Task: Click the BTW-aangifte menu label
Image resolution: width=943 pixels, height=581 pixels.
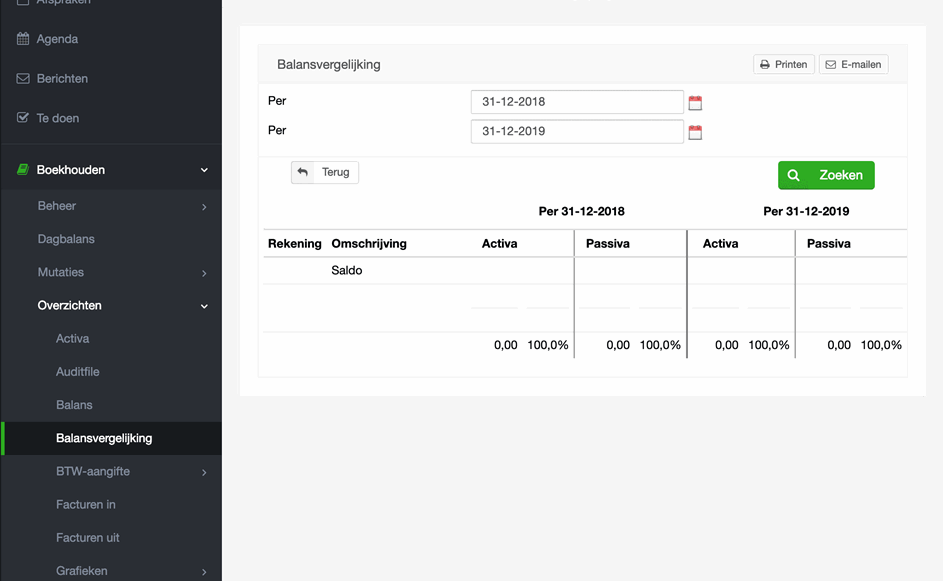Action: 93,472
